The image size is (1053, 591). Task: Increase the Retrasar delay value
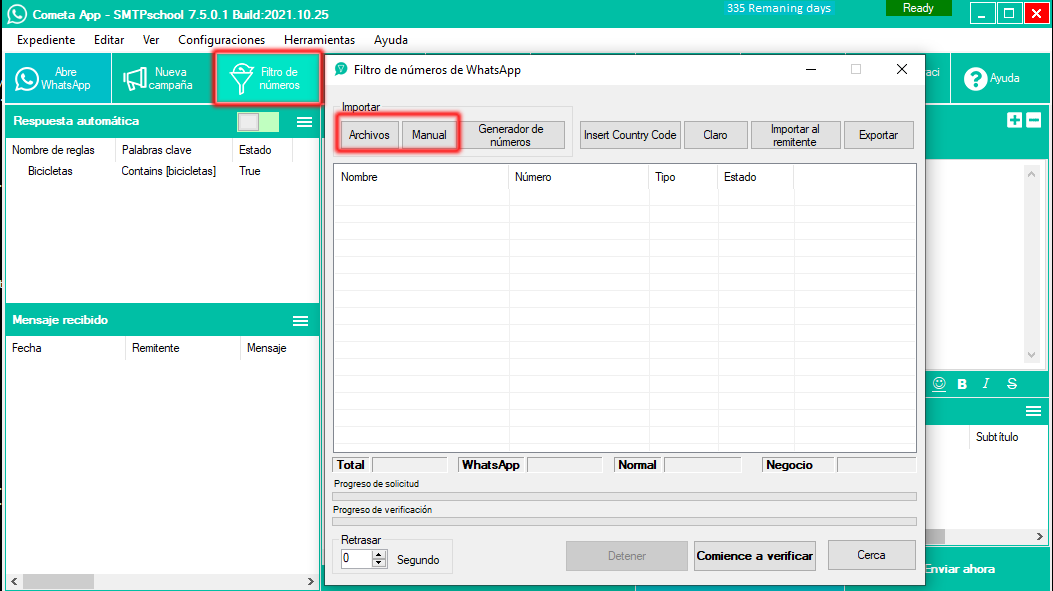click(x=379, y=554)
